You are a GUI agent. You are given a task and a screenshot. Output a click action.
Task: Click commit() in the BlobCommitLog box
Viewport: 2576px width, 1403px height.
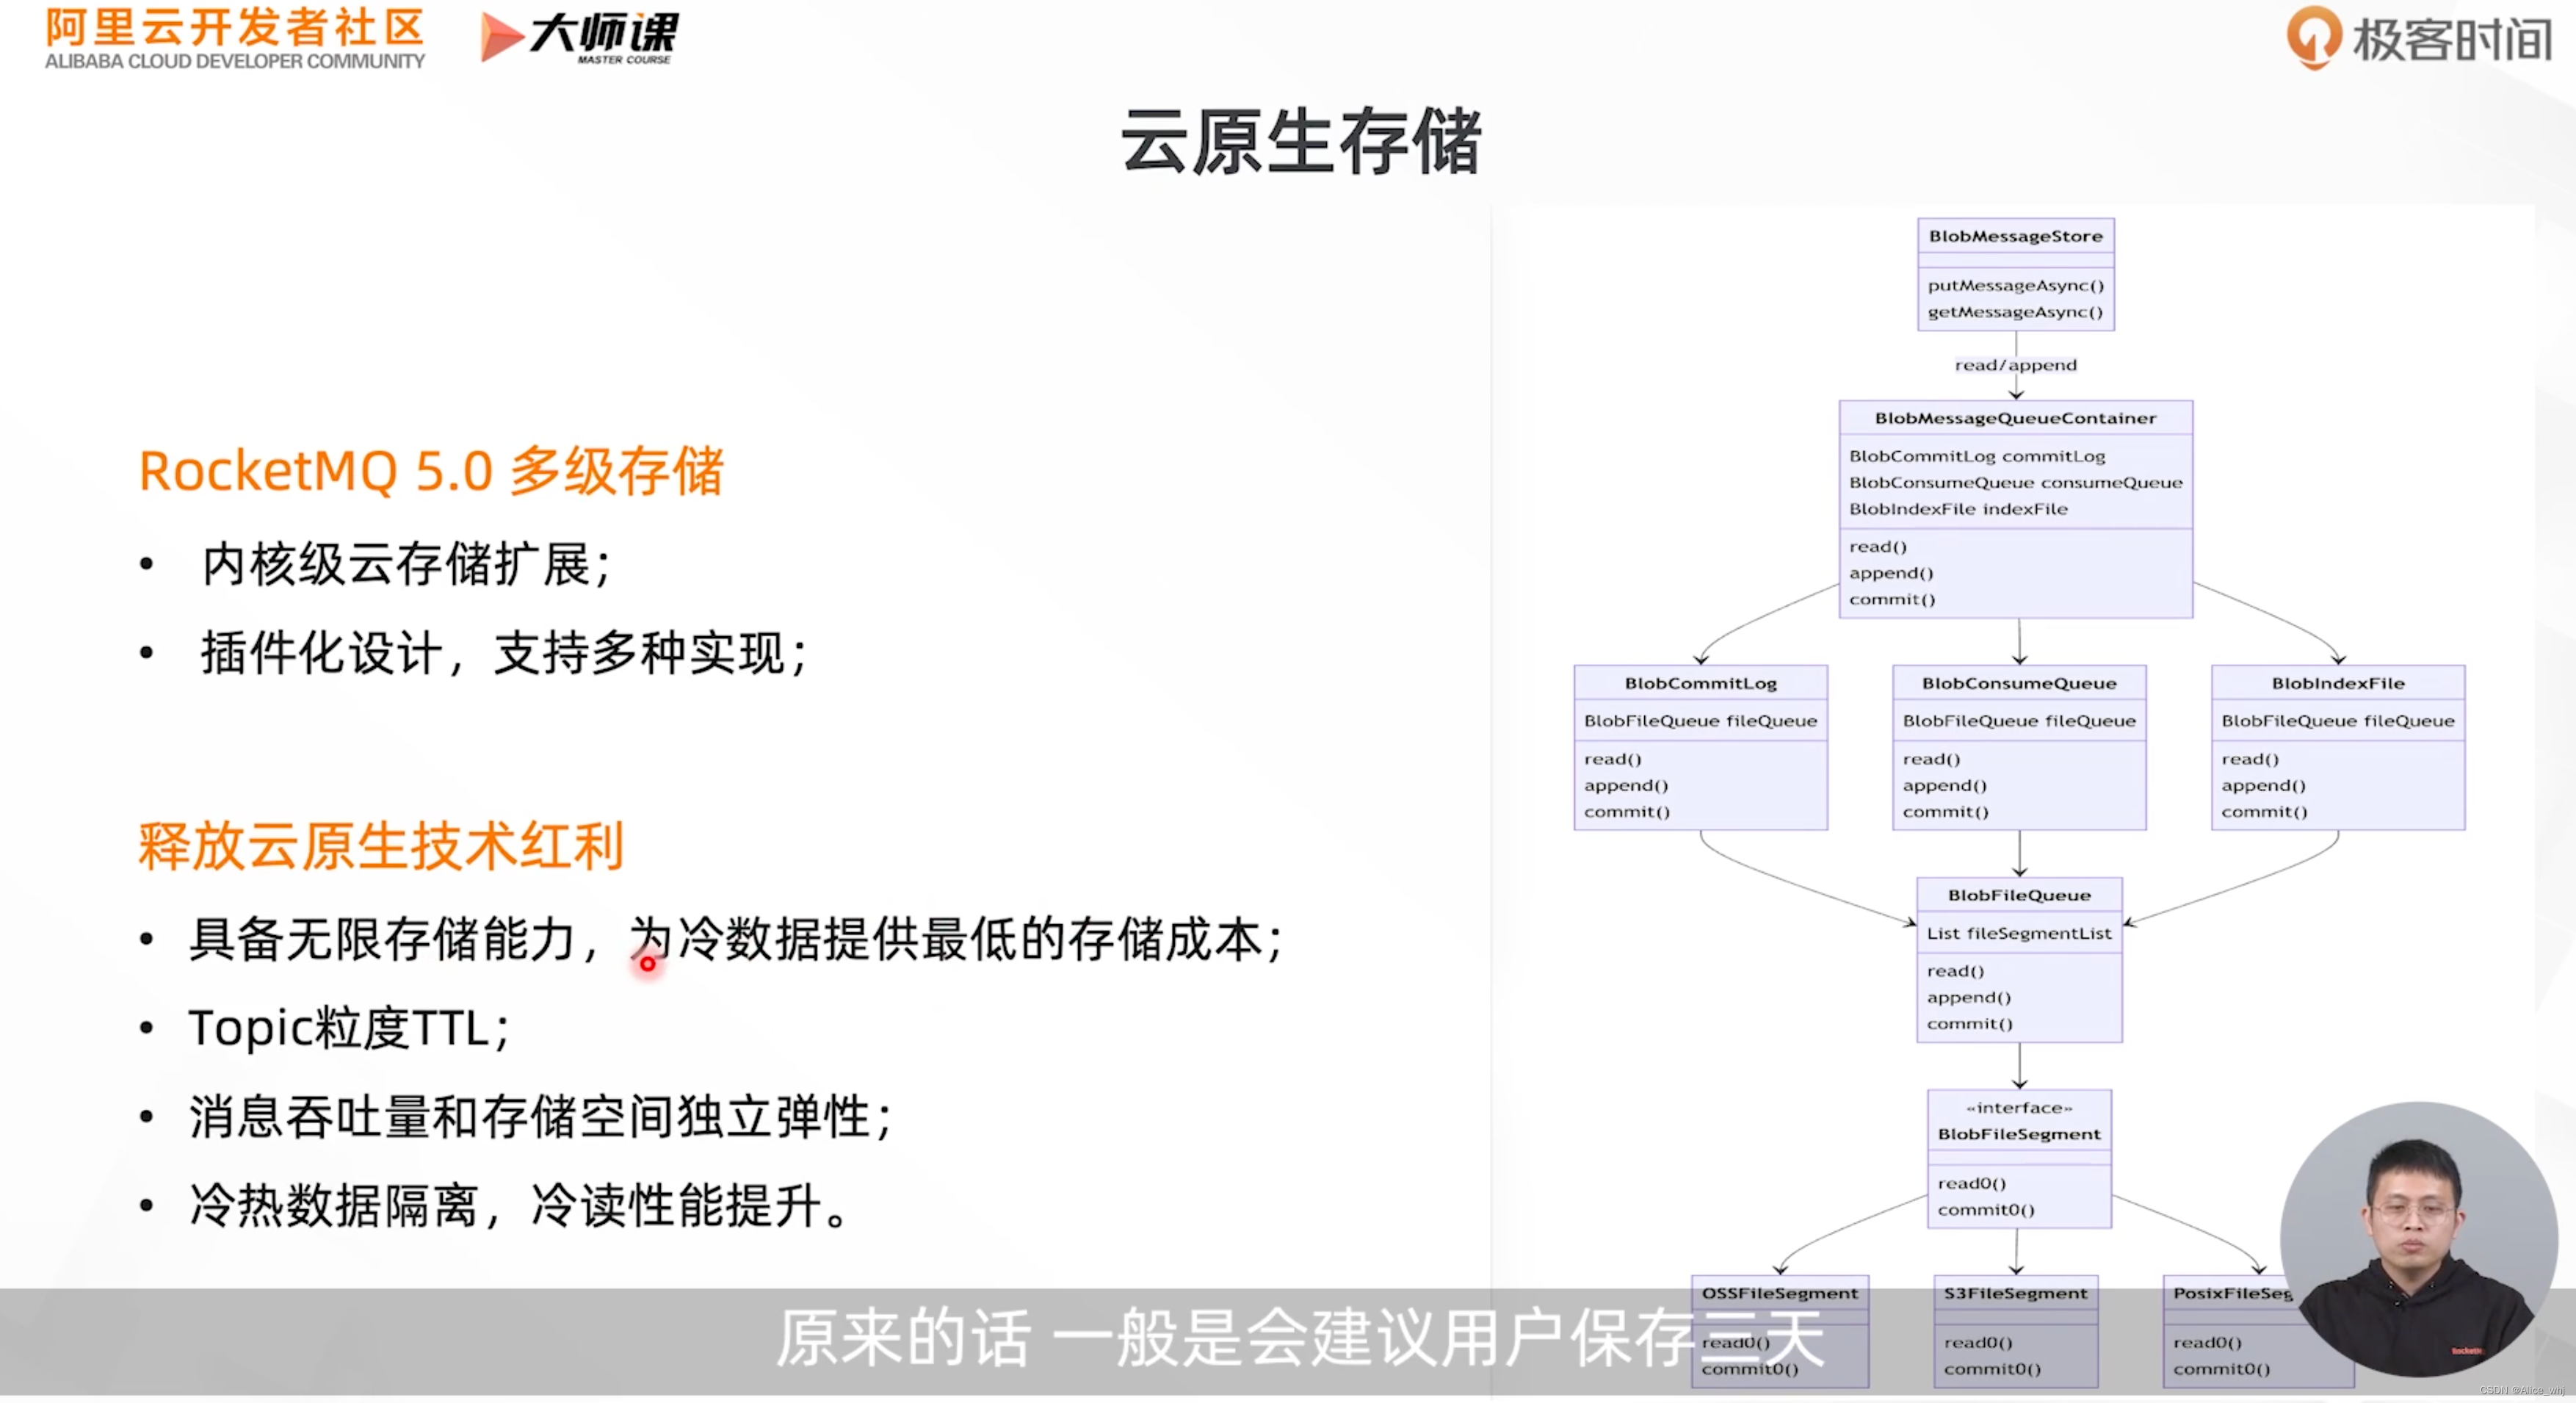tap(1626, 812)
